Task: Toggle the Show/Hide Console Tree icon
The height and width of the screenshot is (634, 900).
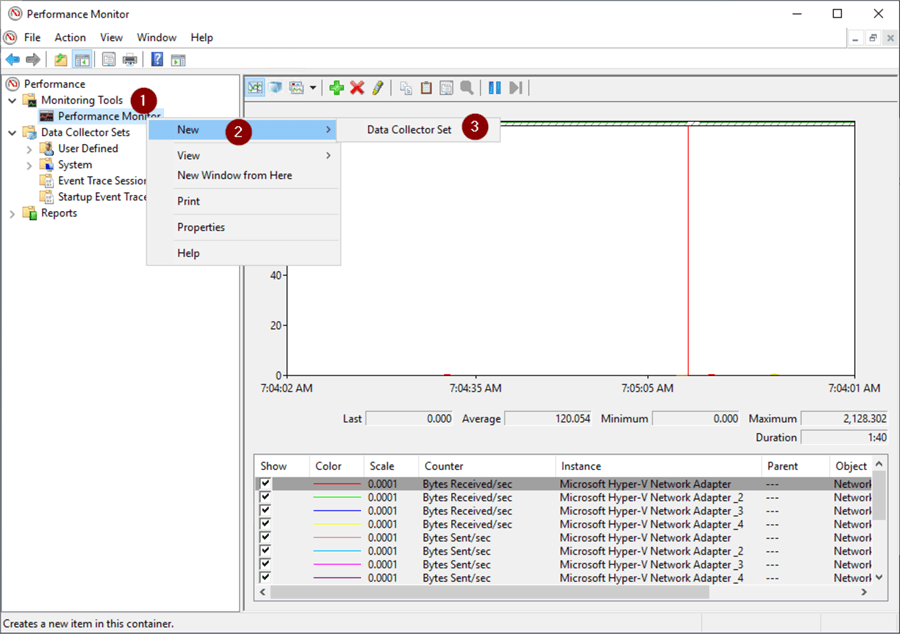Action: pyautogui.click(x=82, y=59)
